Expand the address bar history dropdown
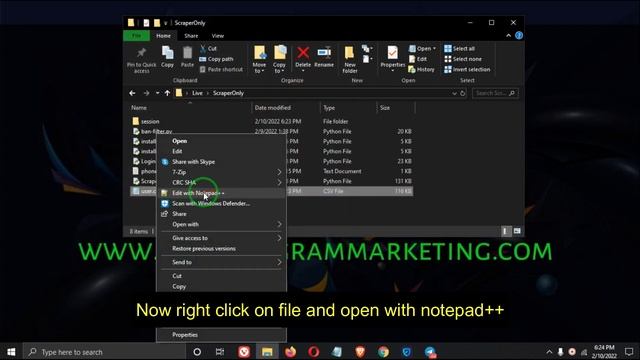Screen dimensions: 640x360 pyautogui.click(x=454, y=93)
